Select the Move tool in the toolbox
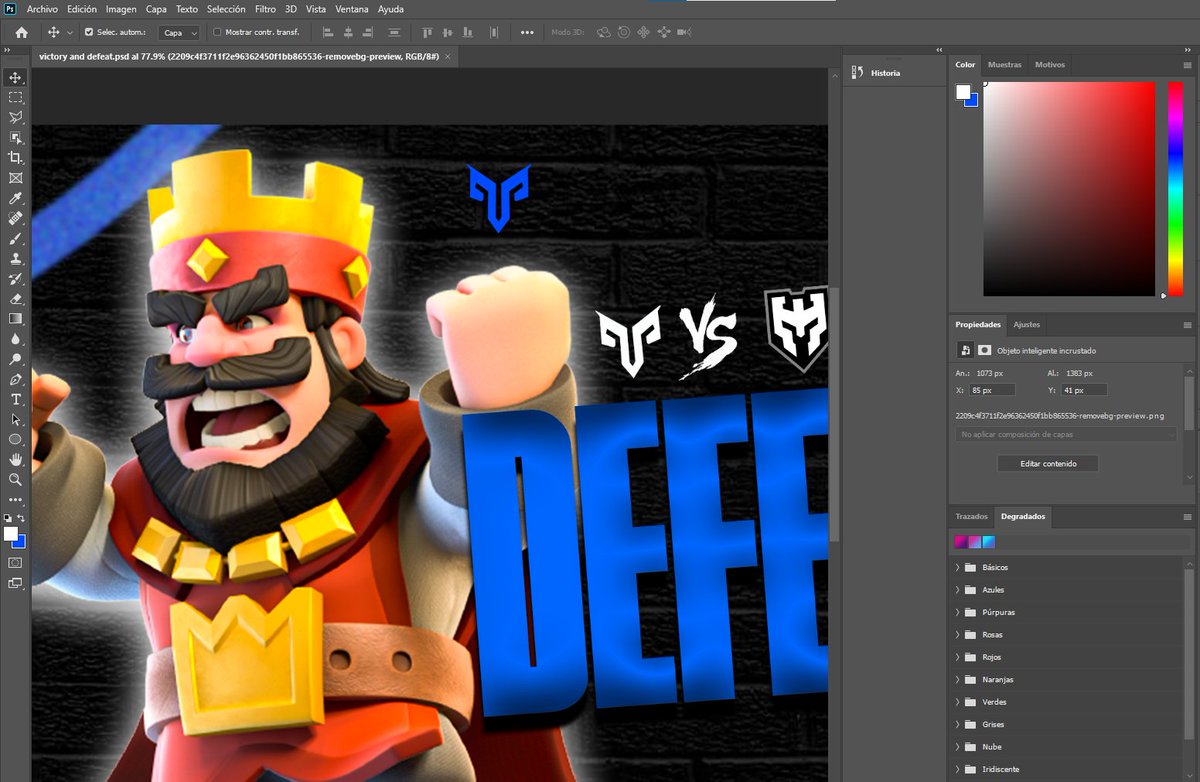The image size is (1200, 782). [15, 77]
